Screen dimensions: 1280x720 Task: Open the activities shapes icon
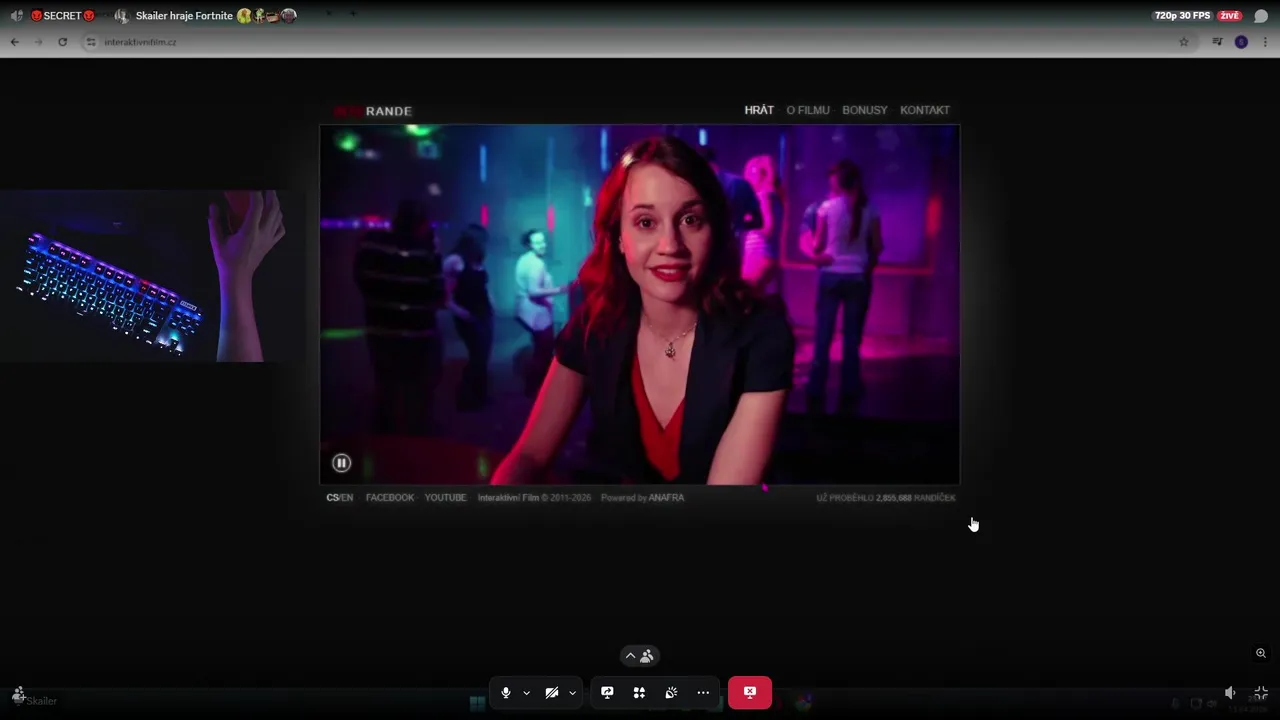click(639, 692)
